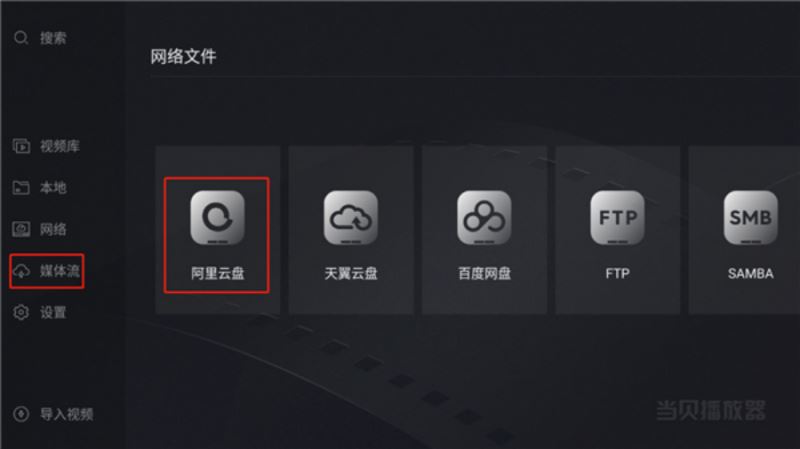The image size is (800, 449).
Task: Click the search magnifier icon
Action: (21, 38)
